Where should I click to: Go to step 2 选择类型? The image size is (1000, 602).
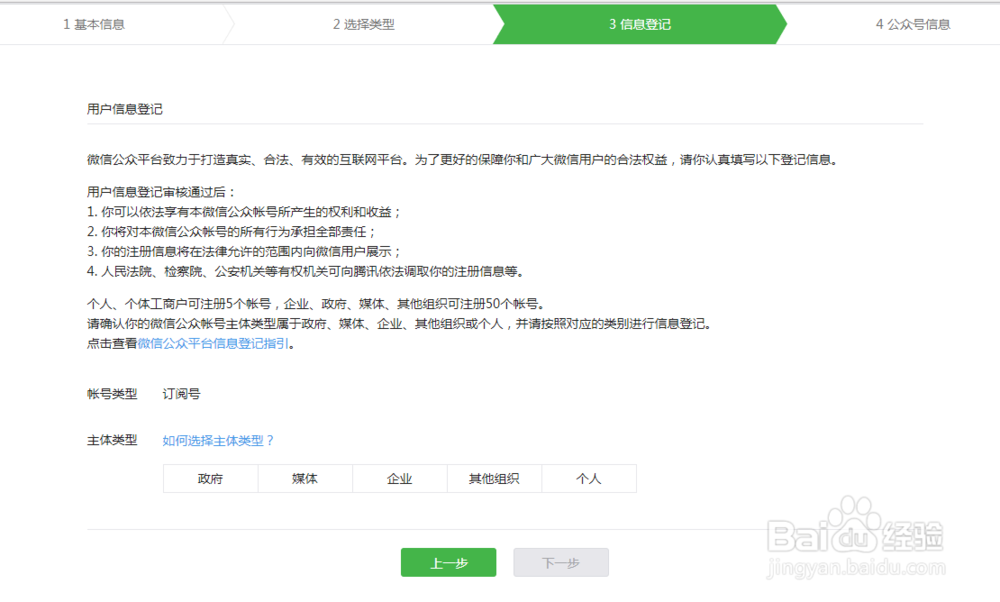coord(364,24)
